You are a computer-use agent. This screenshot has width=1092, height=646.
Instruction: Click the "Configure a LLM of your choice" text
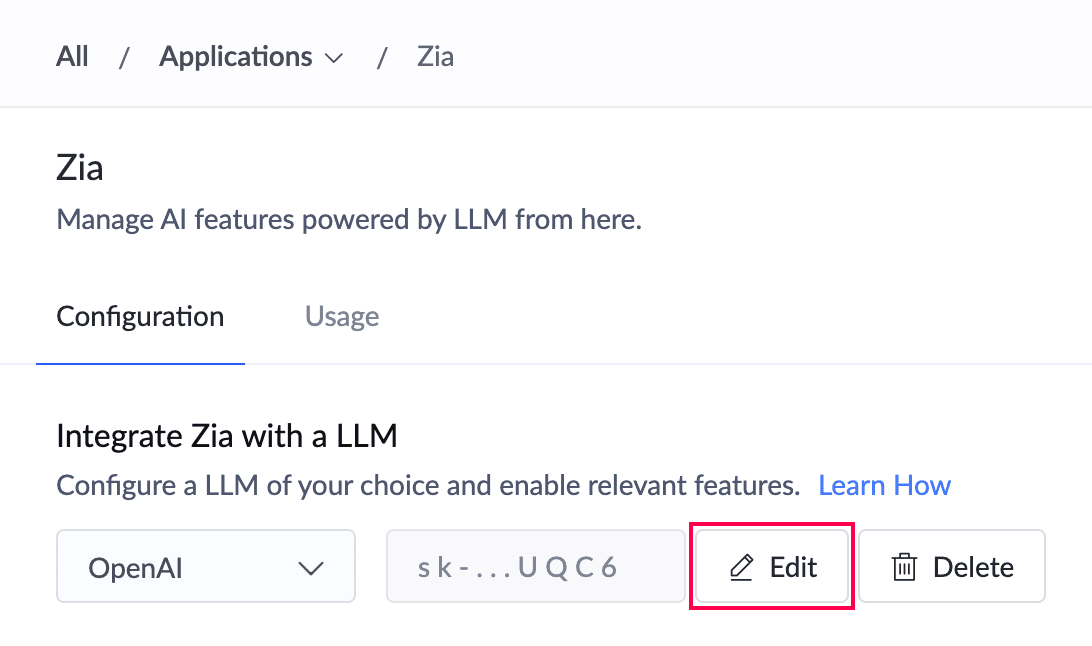(x=428, y=486)
